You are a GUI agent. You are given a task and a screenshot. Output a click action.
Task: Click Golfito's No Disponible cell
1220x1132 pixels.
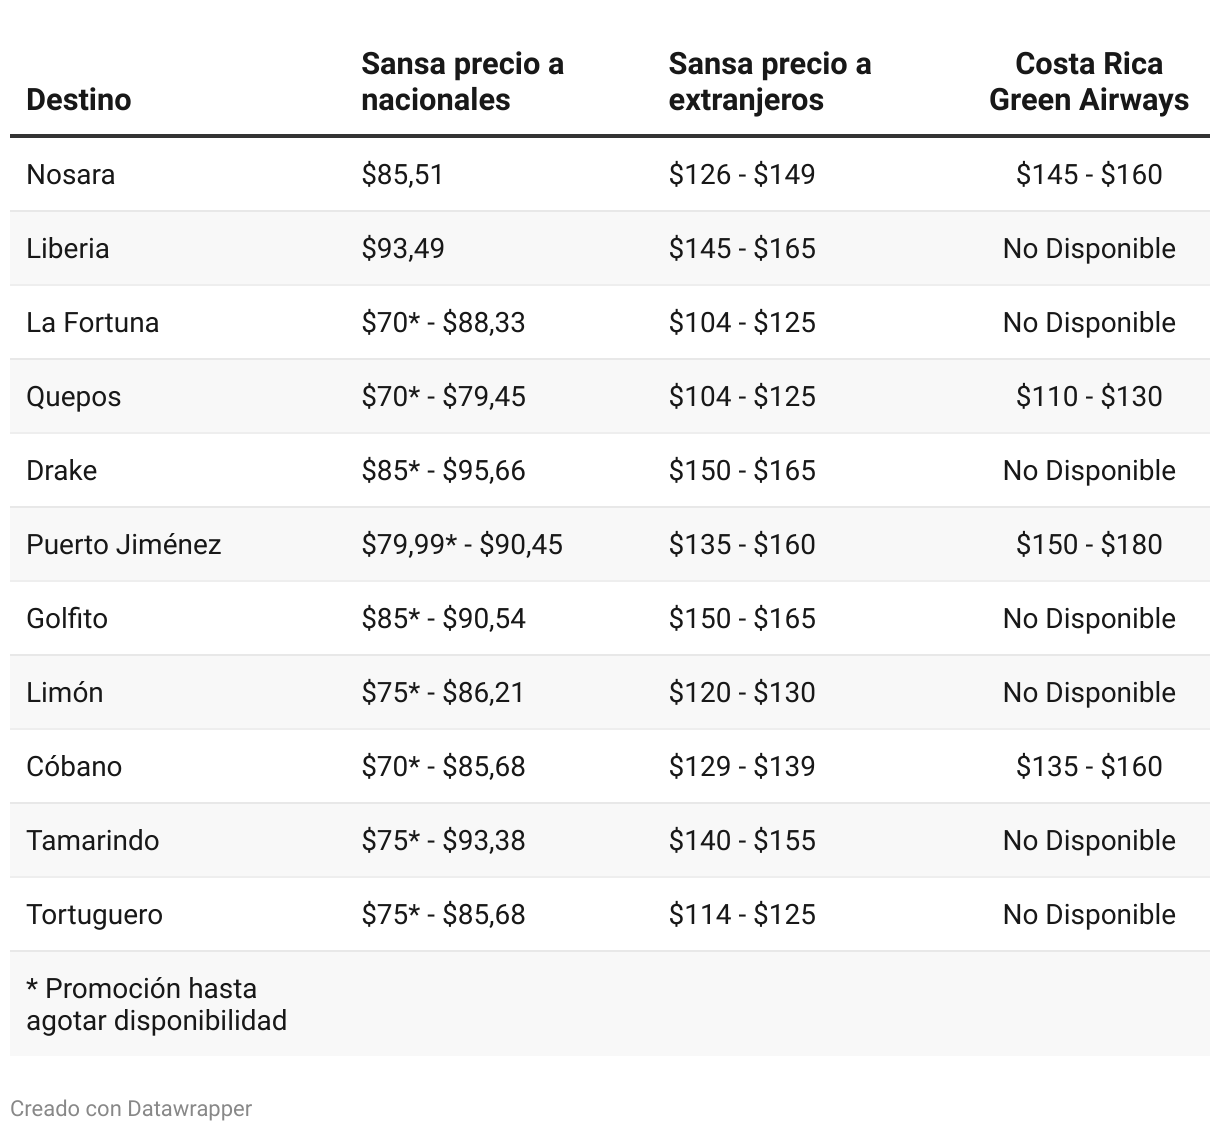pyautogui.click(x=1088, y=618)
